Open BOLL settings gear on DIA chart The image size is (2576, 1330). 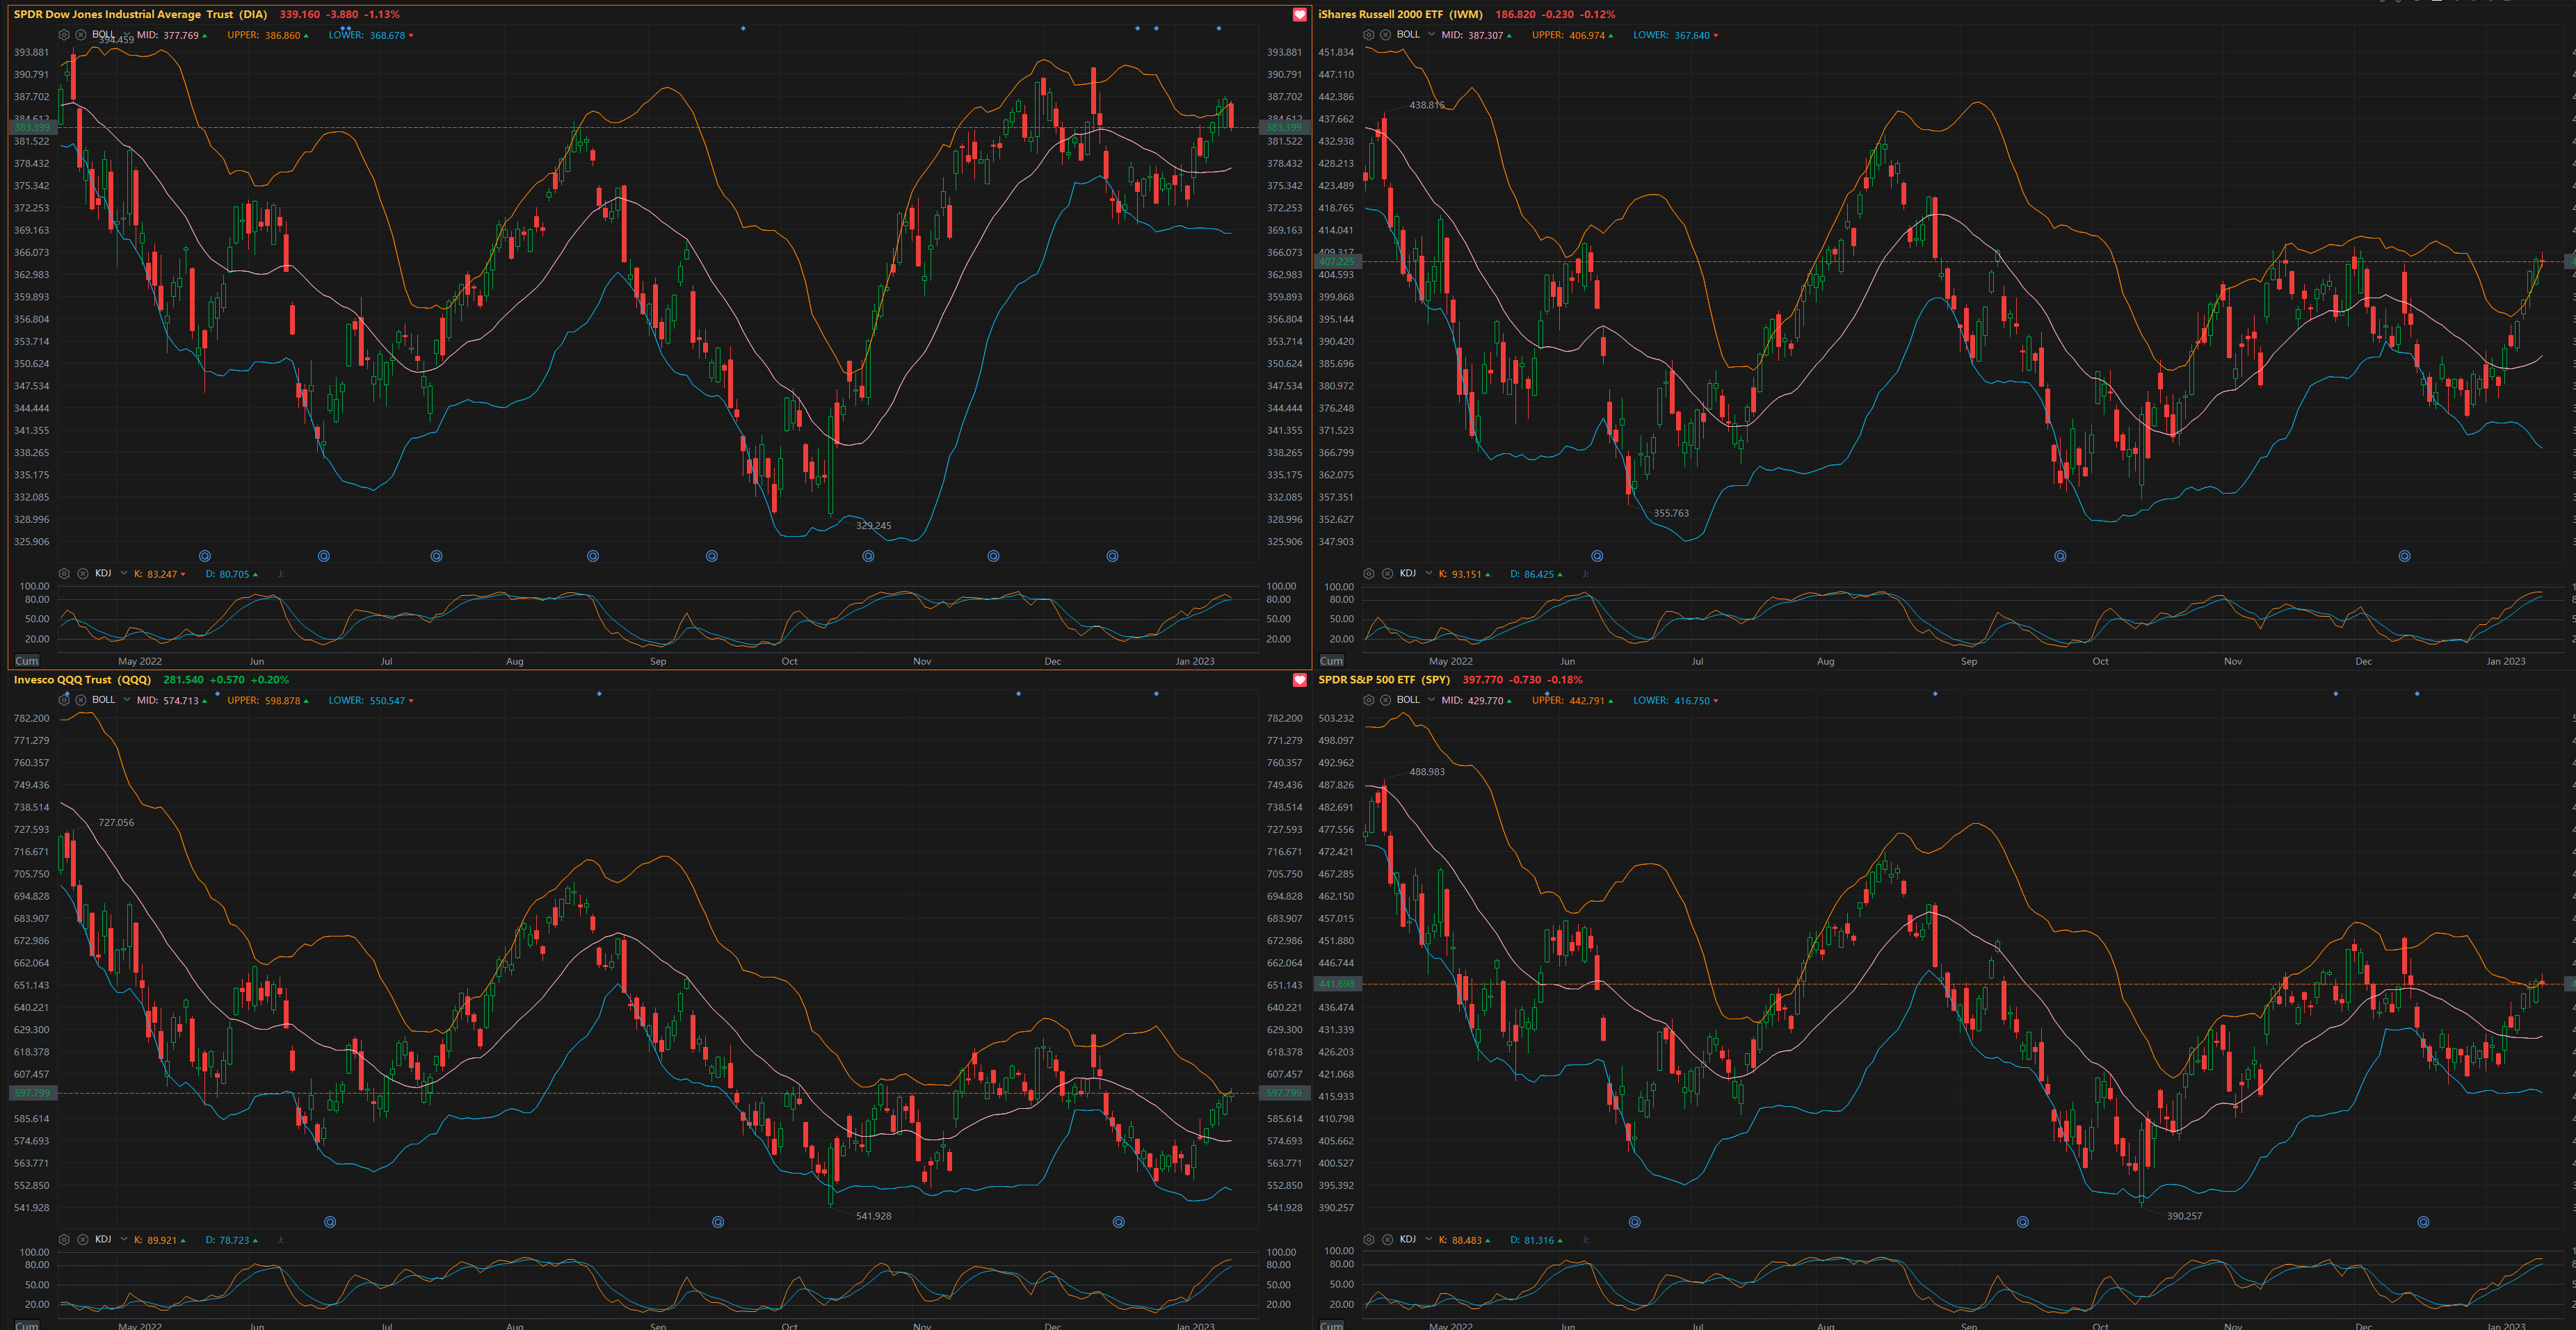64,35
